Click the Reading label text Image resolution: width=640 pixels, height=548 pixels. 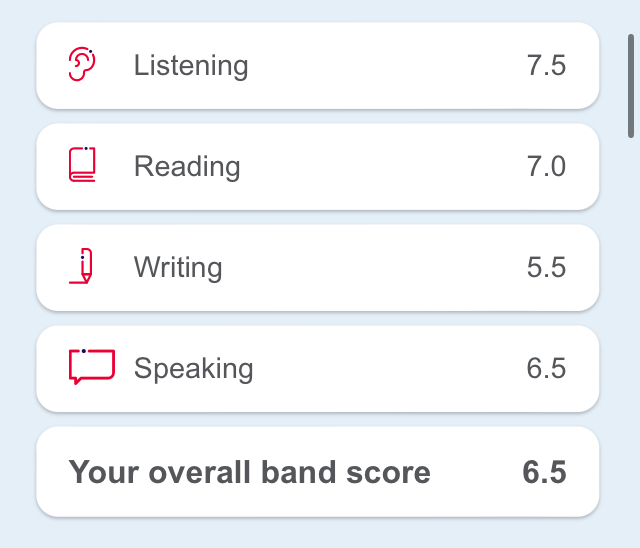[187, 167]
